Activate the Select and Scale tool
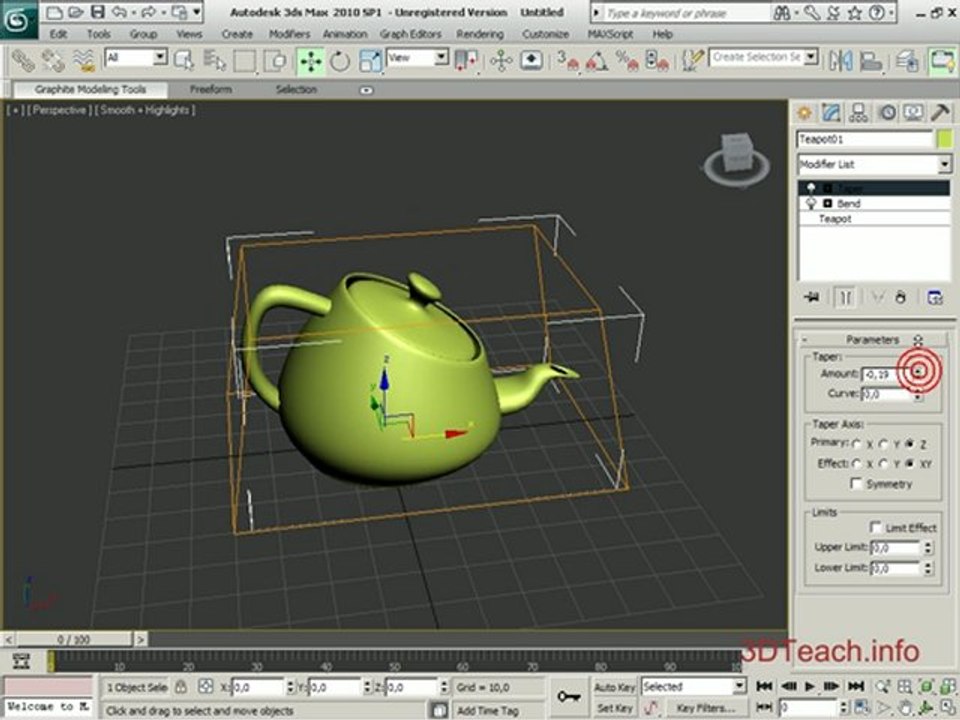960x720 pixels. click(x=370, y=60)
